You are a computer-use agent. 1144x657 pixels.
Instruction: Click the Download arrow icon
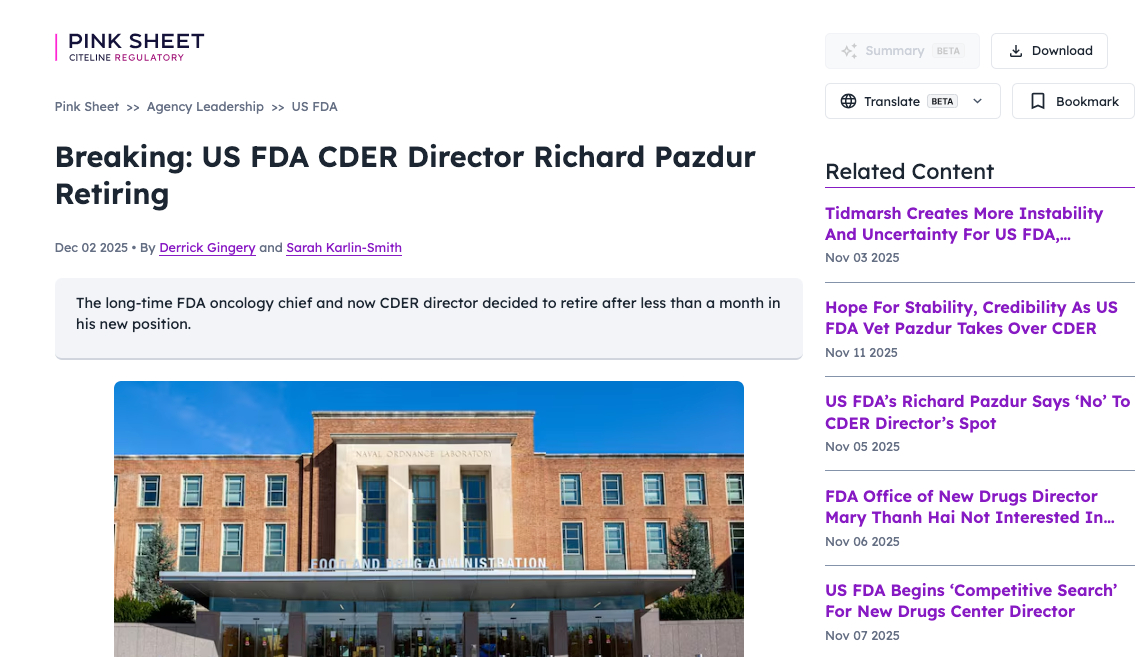(x=1016, y=51)
